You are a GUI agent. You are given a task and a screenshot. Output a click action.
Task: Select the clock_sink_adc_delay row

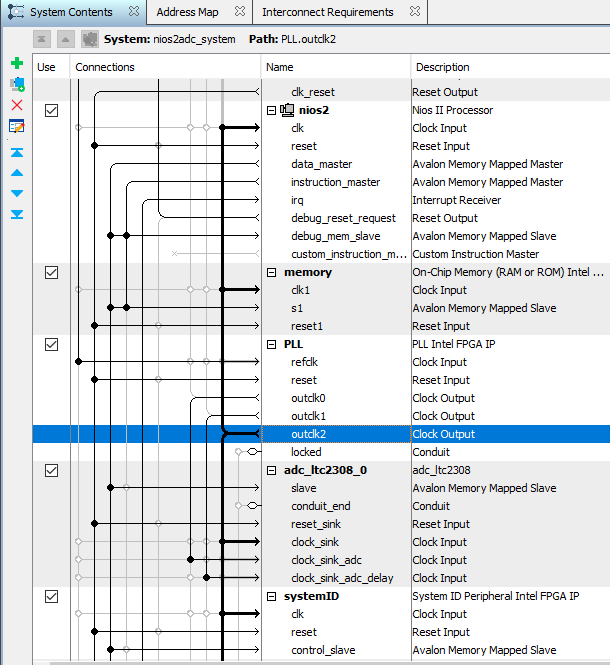point(321,578)
